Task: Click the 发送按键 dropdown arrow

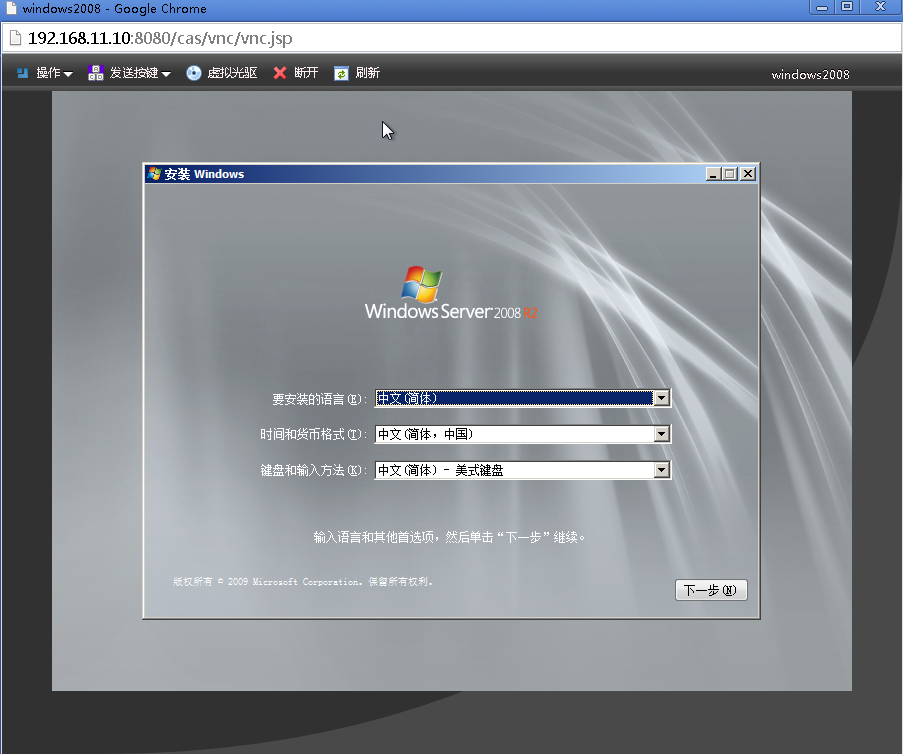Action: [166, 74]
